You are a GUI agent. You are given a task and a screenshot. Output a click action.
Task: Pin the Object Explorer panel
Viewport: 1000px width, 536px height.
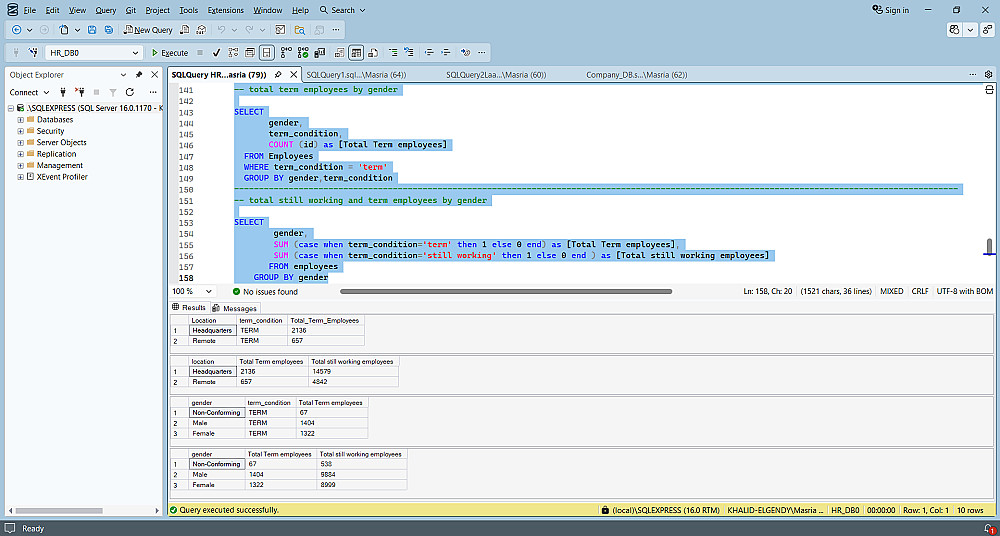click(x=139, y=75)
